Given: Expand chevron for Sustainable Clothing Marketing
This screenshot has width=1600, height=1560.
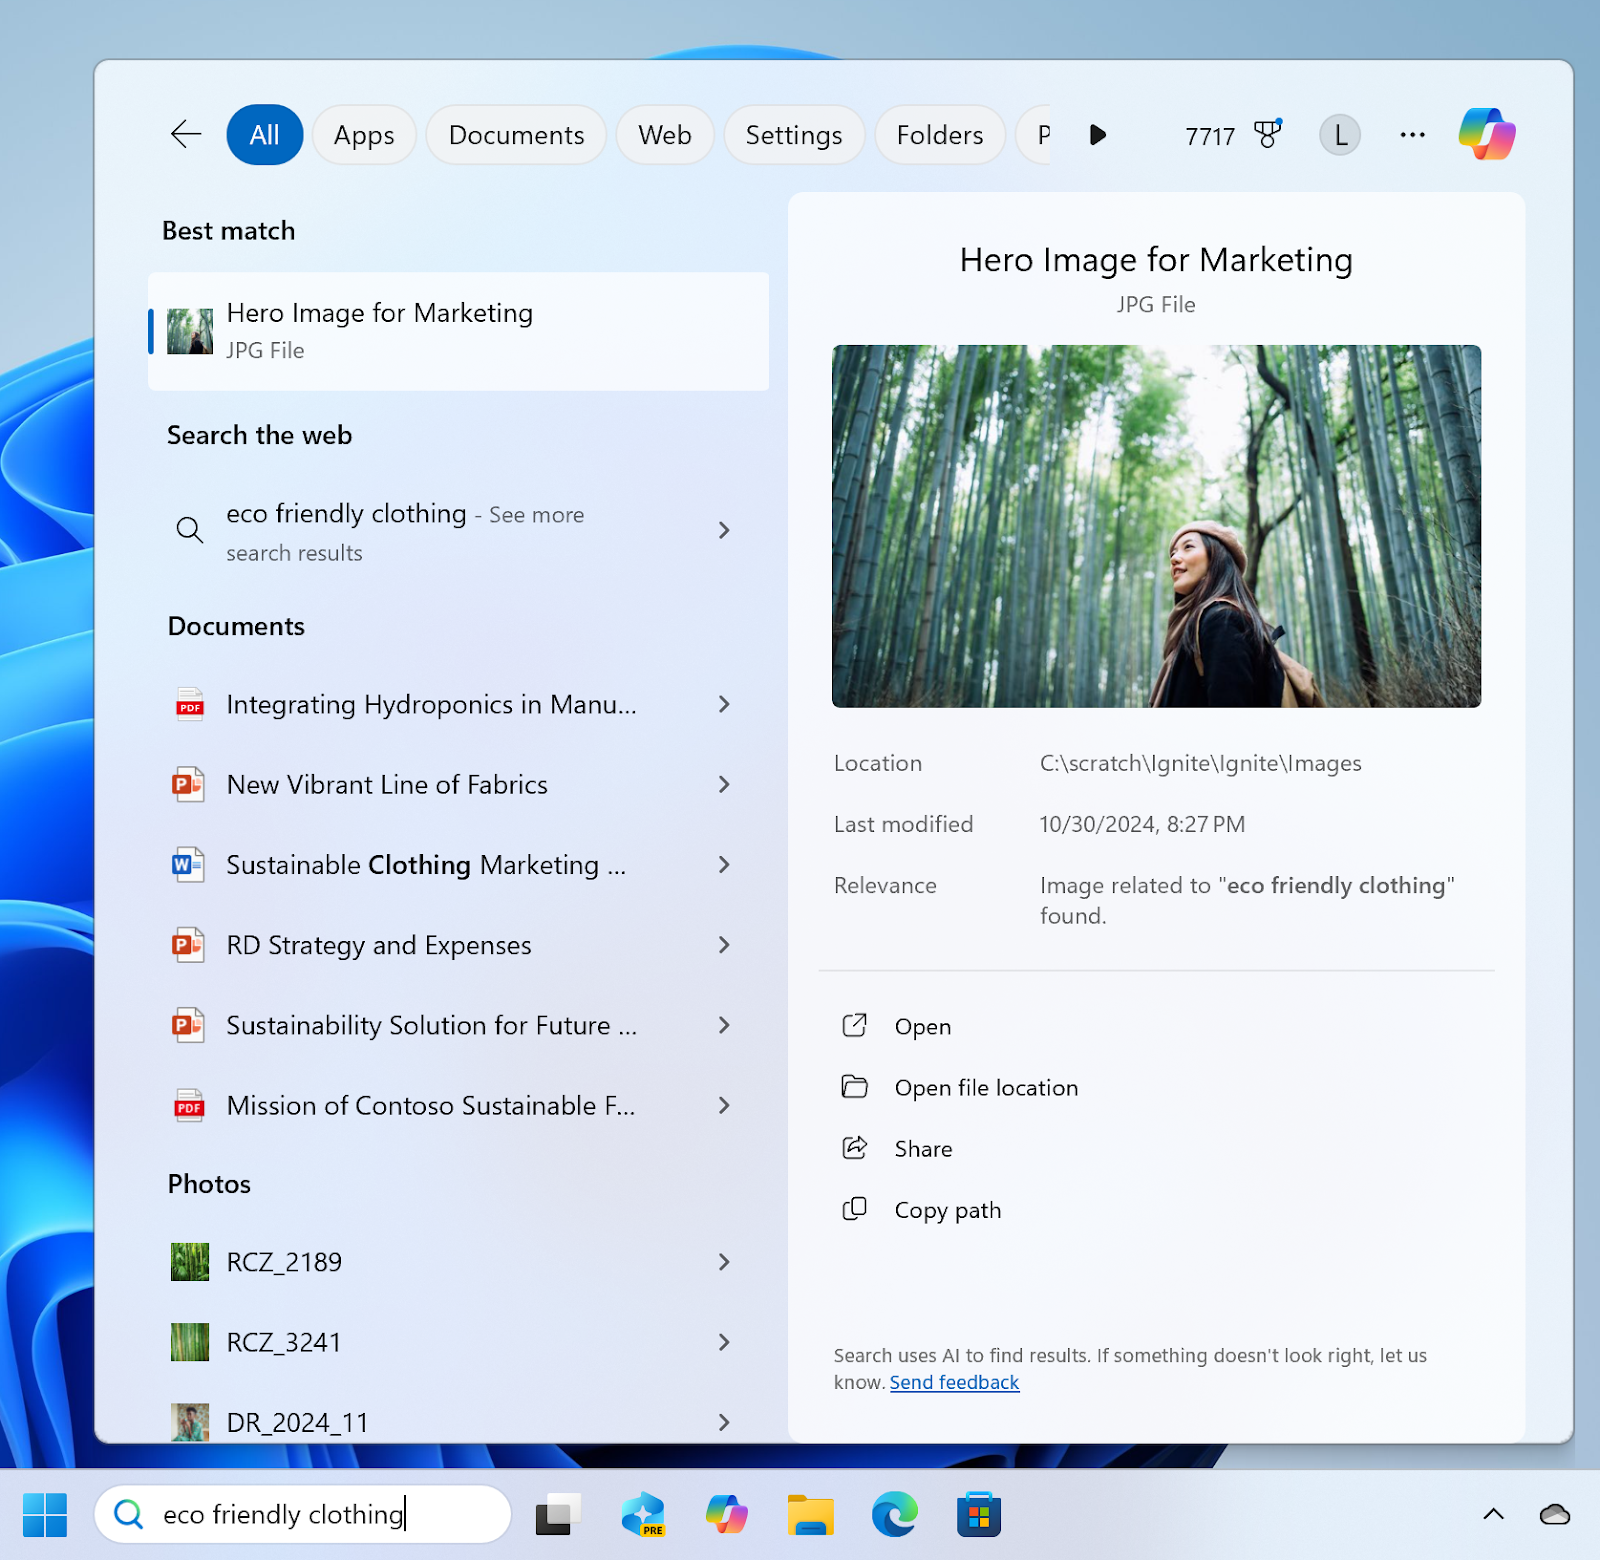Looking at the screenshot, I should 725,865.
